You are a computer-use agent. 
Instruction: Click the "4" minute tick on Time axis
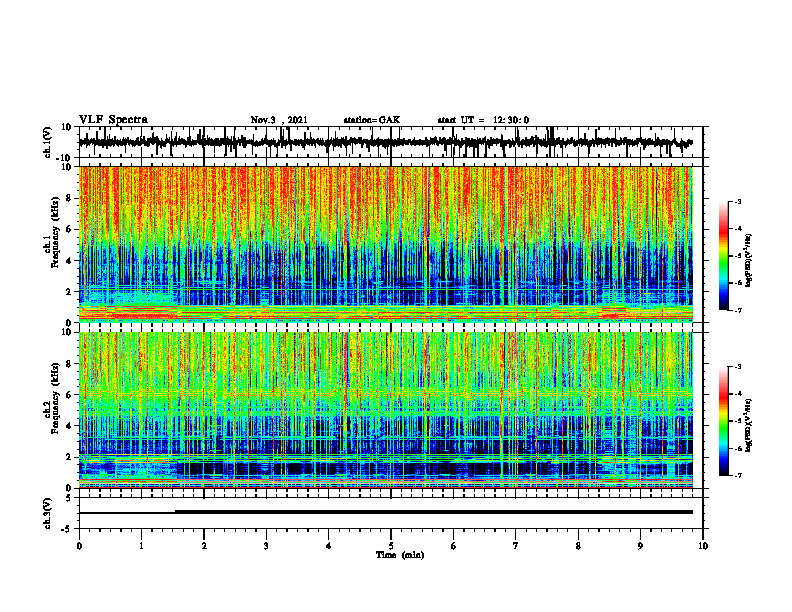point(329,546)
